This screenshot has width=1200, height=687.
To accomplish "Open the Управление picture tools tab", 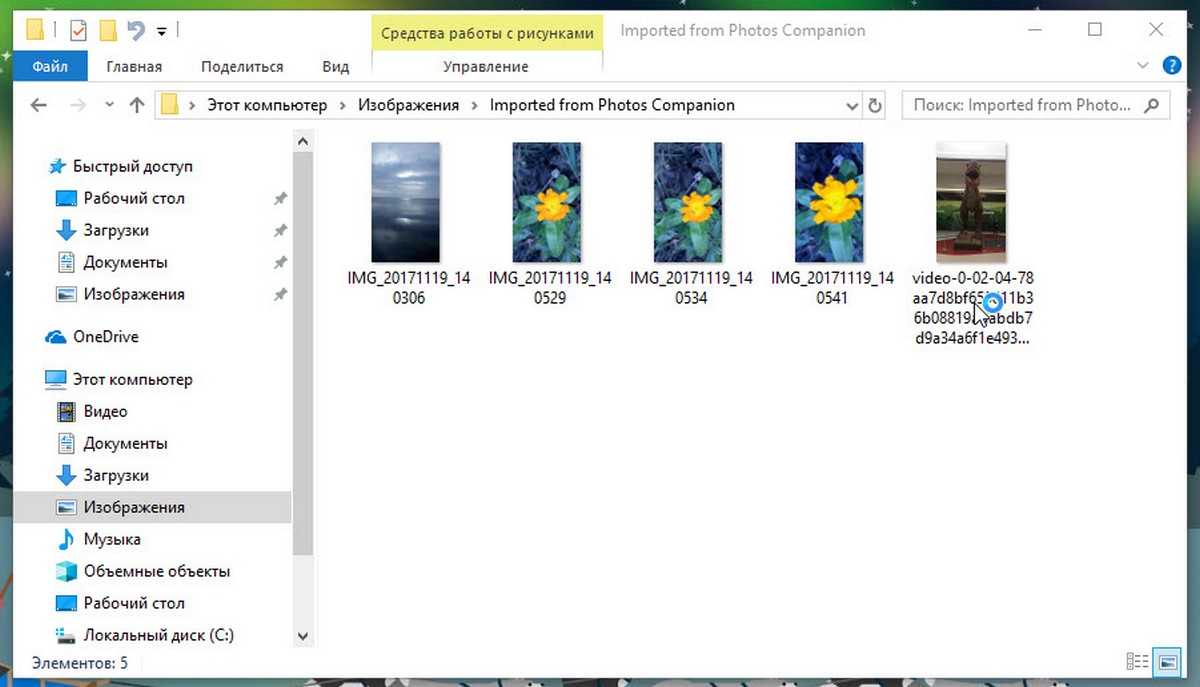I will pos(486,67).
